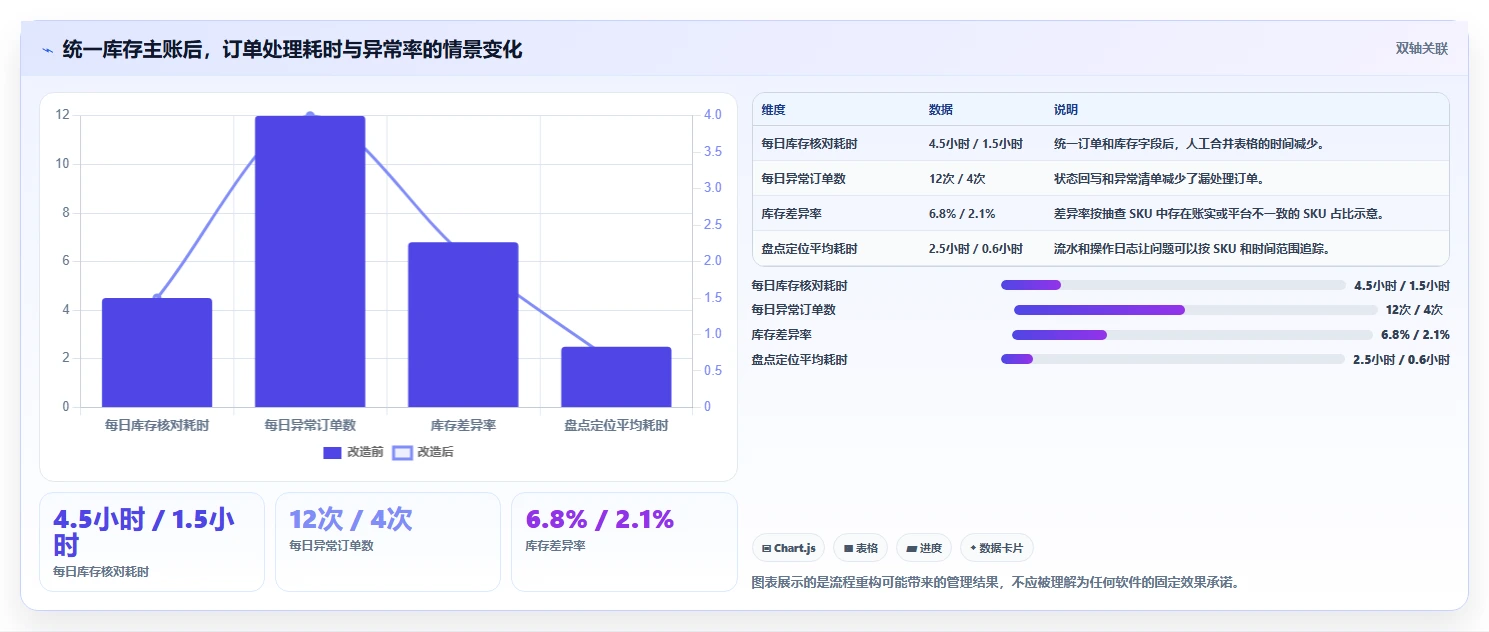Click the disclaimer text starting 图表展示的是流程重构
The width and height of the screenshot is (1489, 632).
pyautogui.click(x=996, y=582)
